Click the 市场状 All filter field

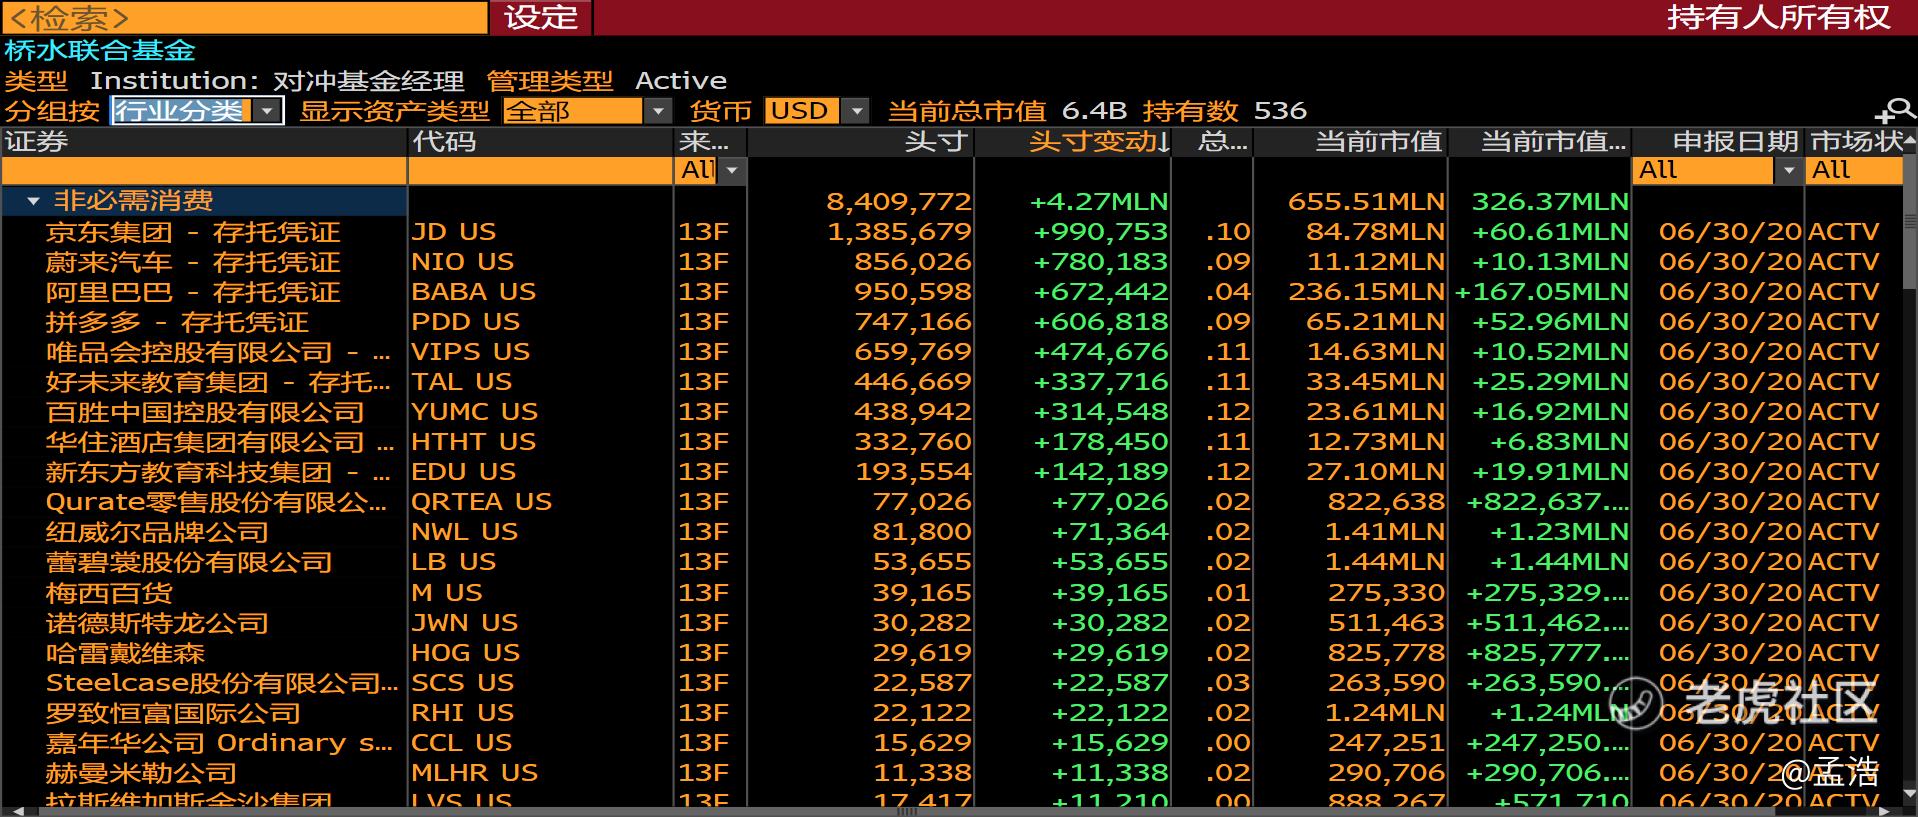tap(1856, 171)
